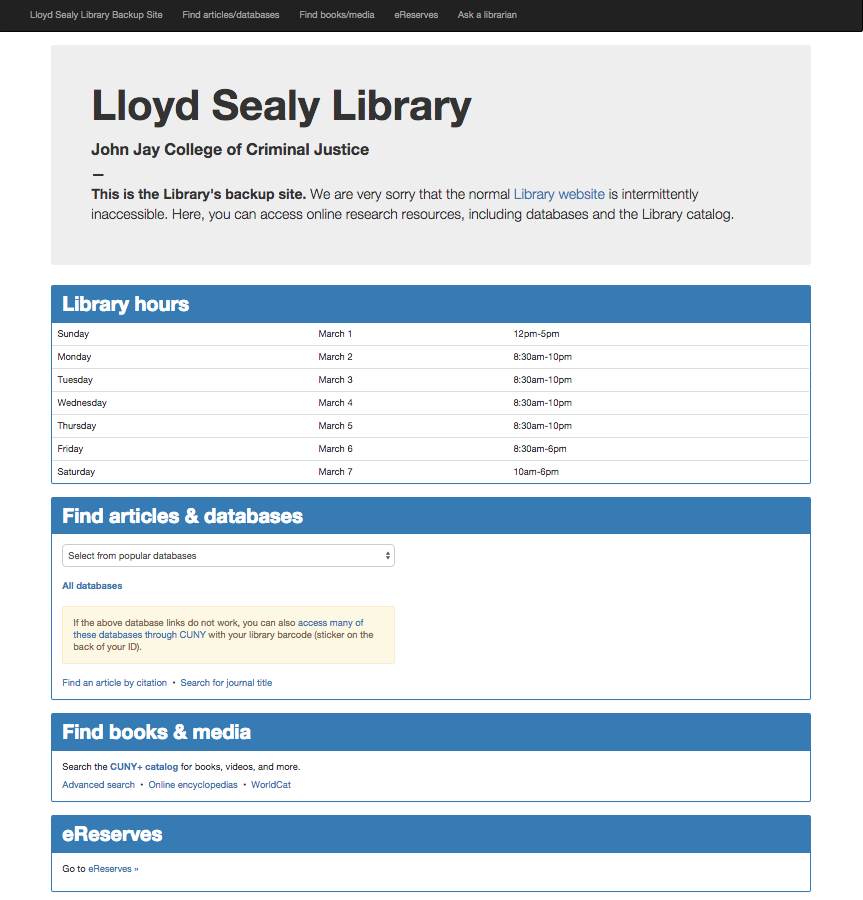This screenshot has height=900, width=863.
Task: Open Ask a librarian nav item
Action: (x=487, y=15)
